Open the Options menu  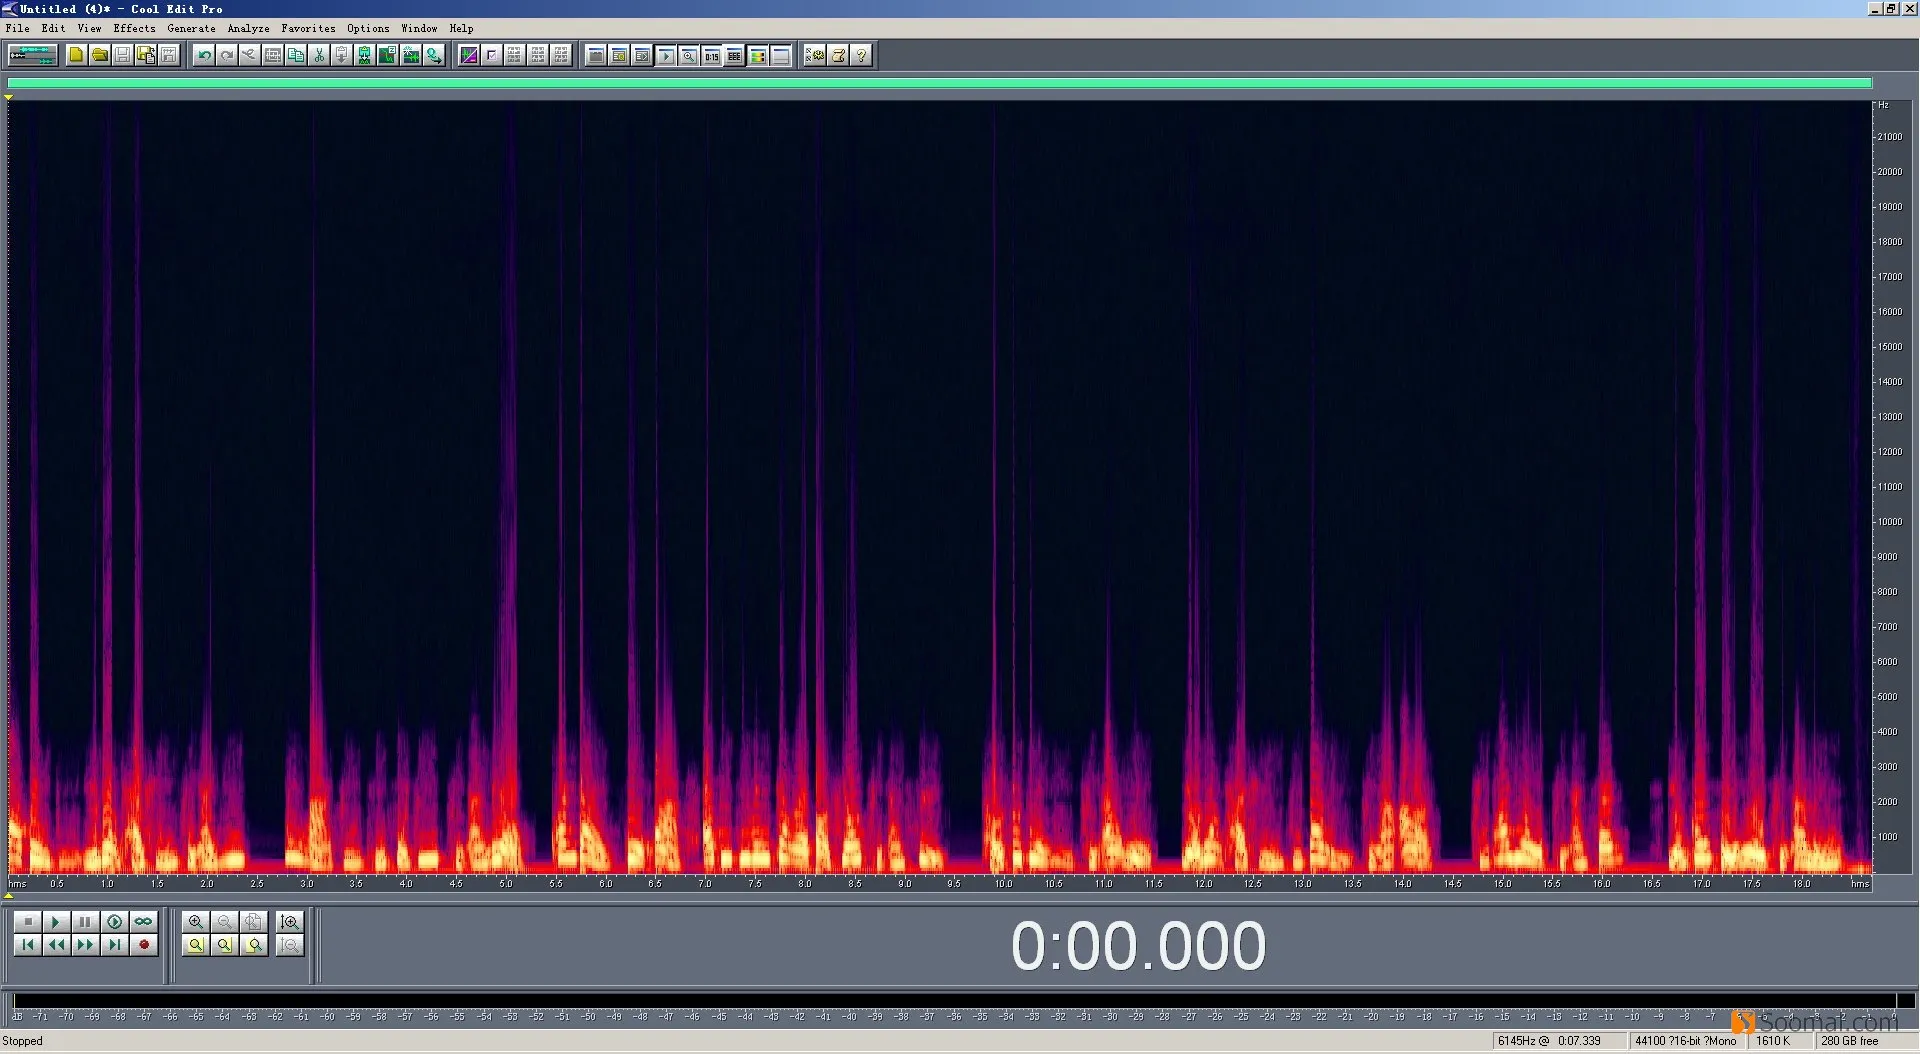pos(368,28)
